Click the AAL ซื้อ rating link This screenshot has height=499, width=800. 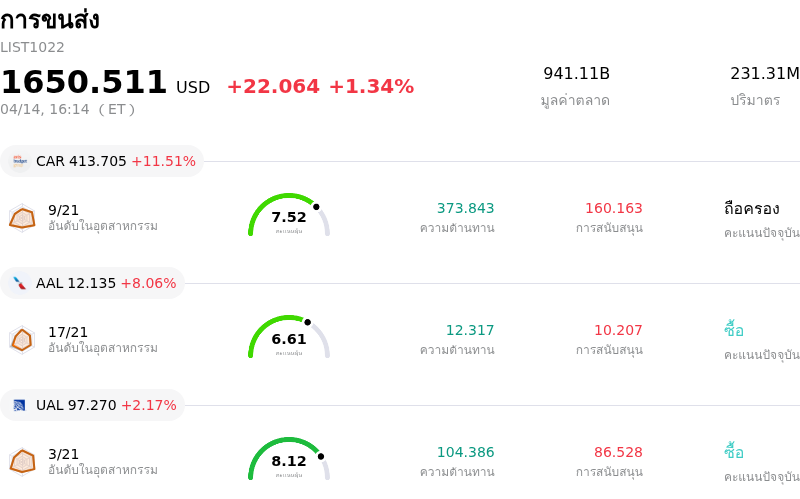point(734,331)
